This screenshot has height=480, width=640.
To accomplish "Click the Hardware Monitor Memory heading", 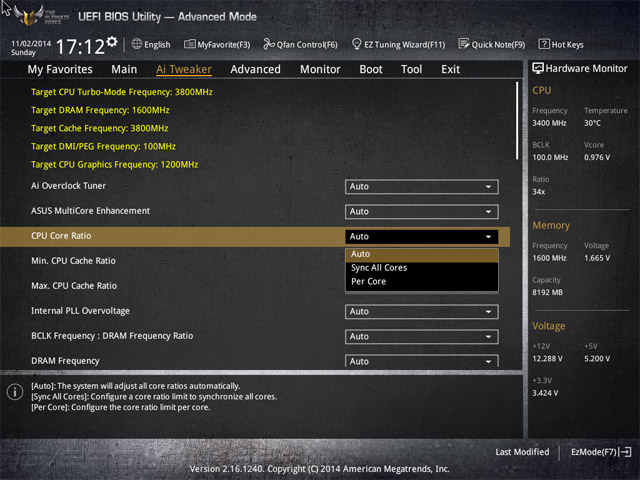I will point(551,225).
